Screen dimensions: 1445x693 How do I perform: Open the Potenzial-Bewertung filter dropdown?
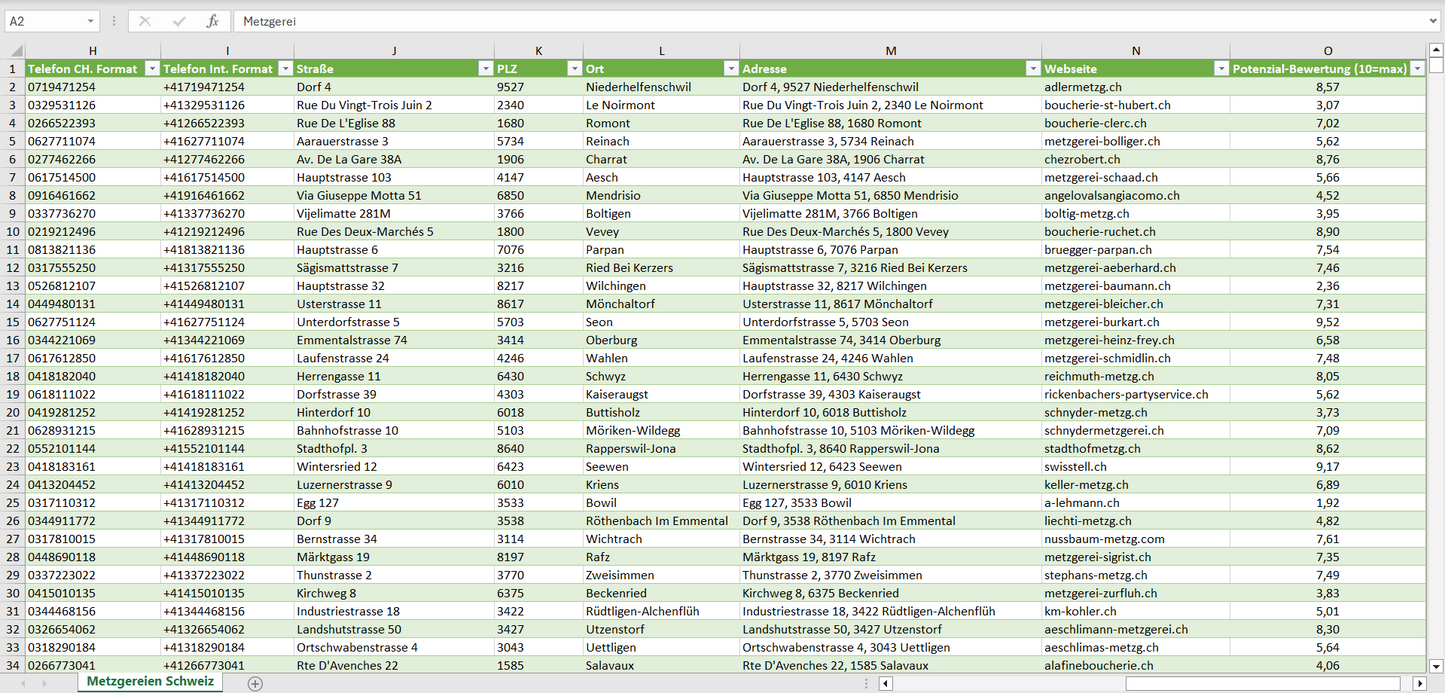(x=1417, y=69)
